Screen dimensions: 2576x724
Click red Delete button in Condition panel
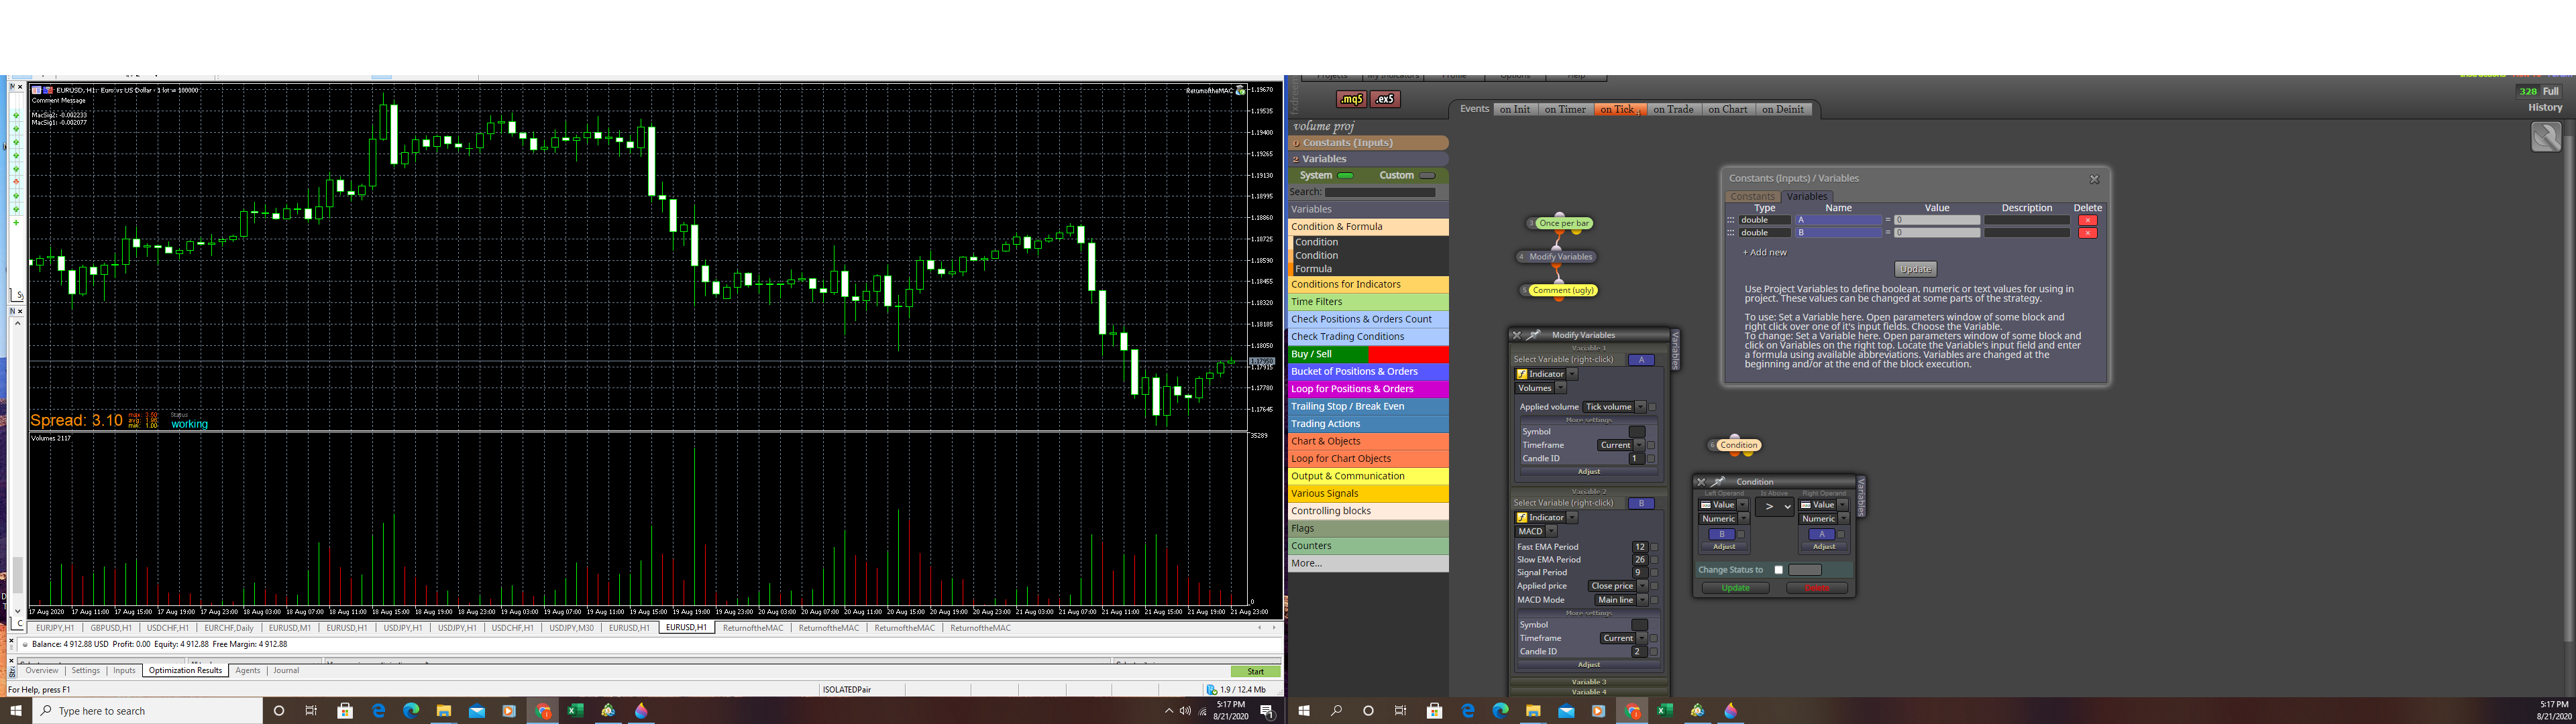(1817, 588)
